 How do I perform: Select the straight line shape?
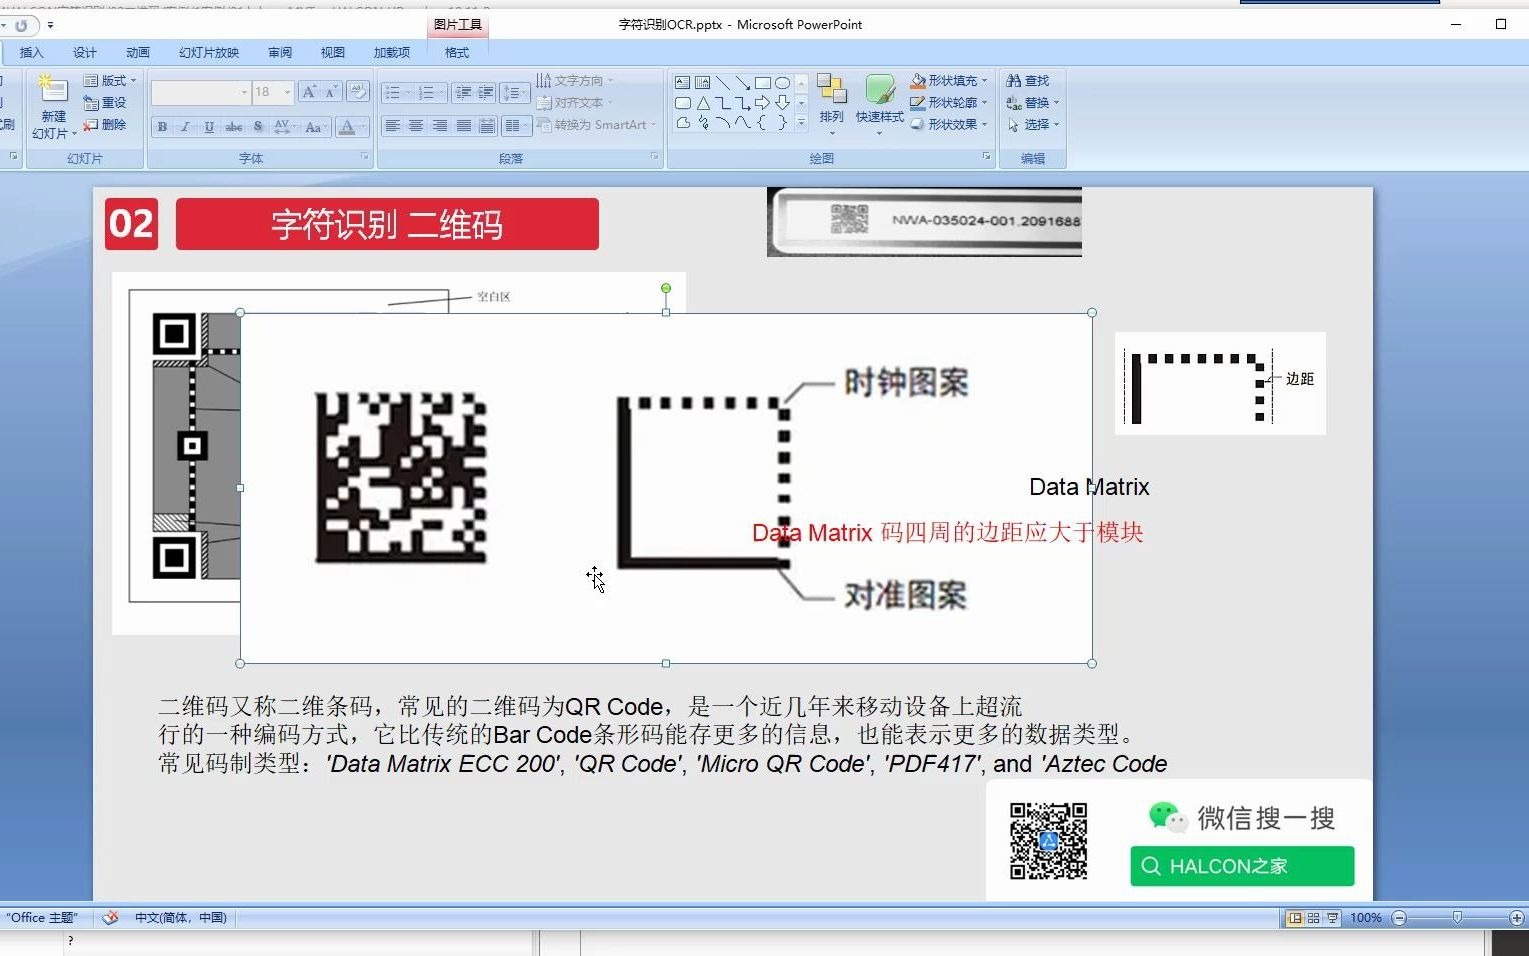tap(723, 83)
